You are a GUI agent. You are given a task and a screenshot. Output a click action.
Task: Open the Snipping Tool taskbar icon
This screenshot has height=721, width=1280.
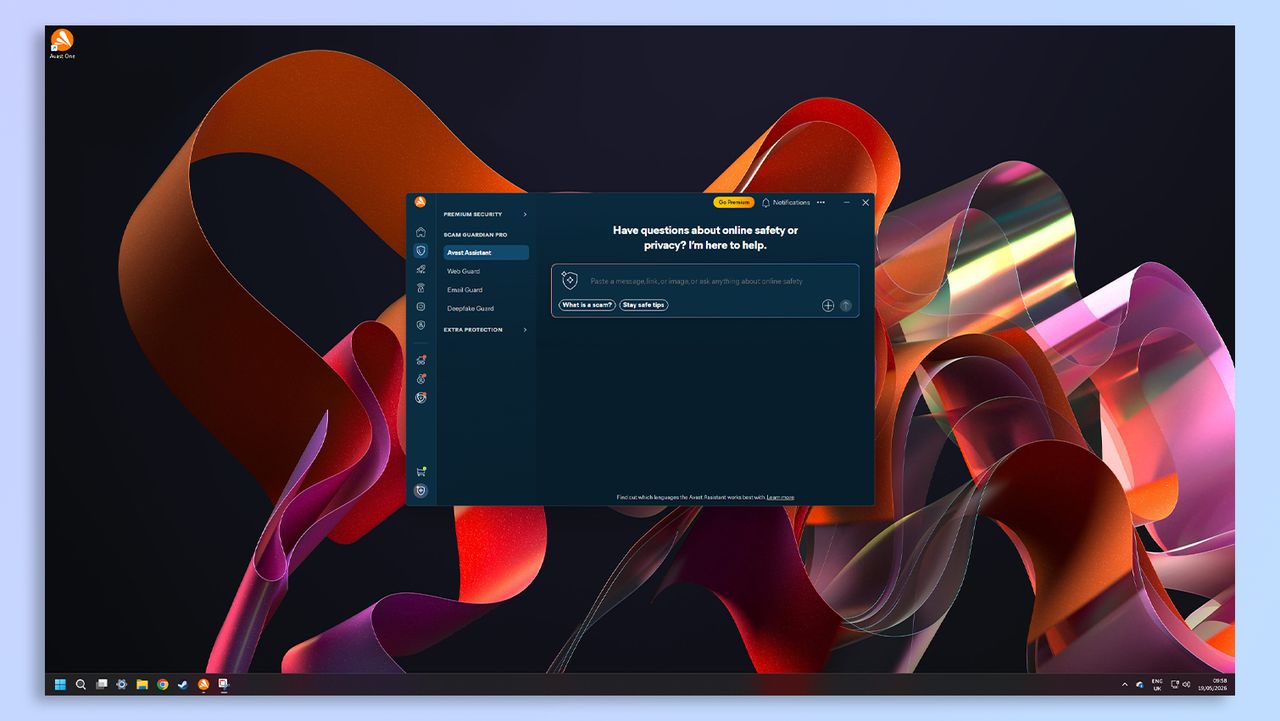pos(224,684)
